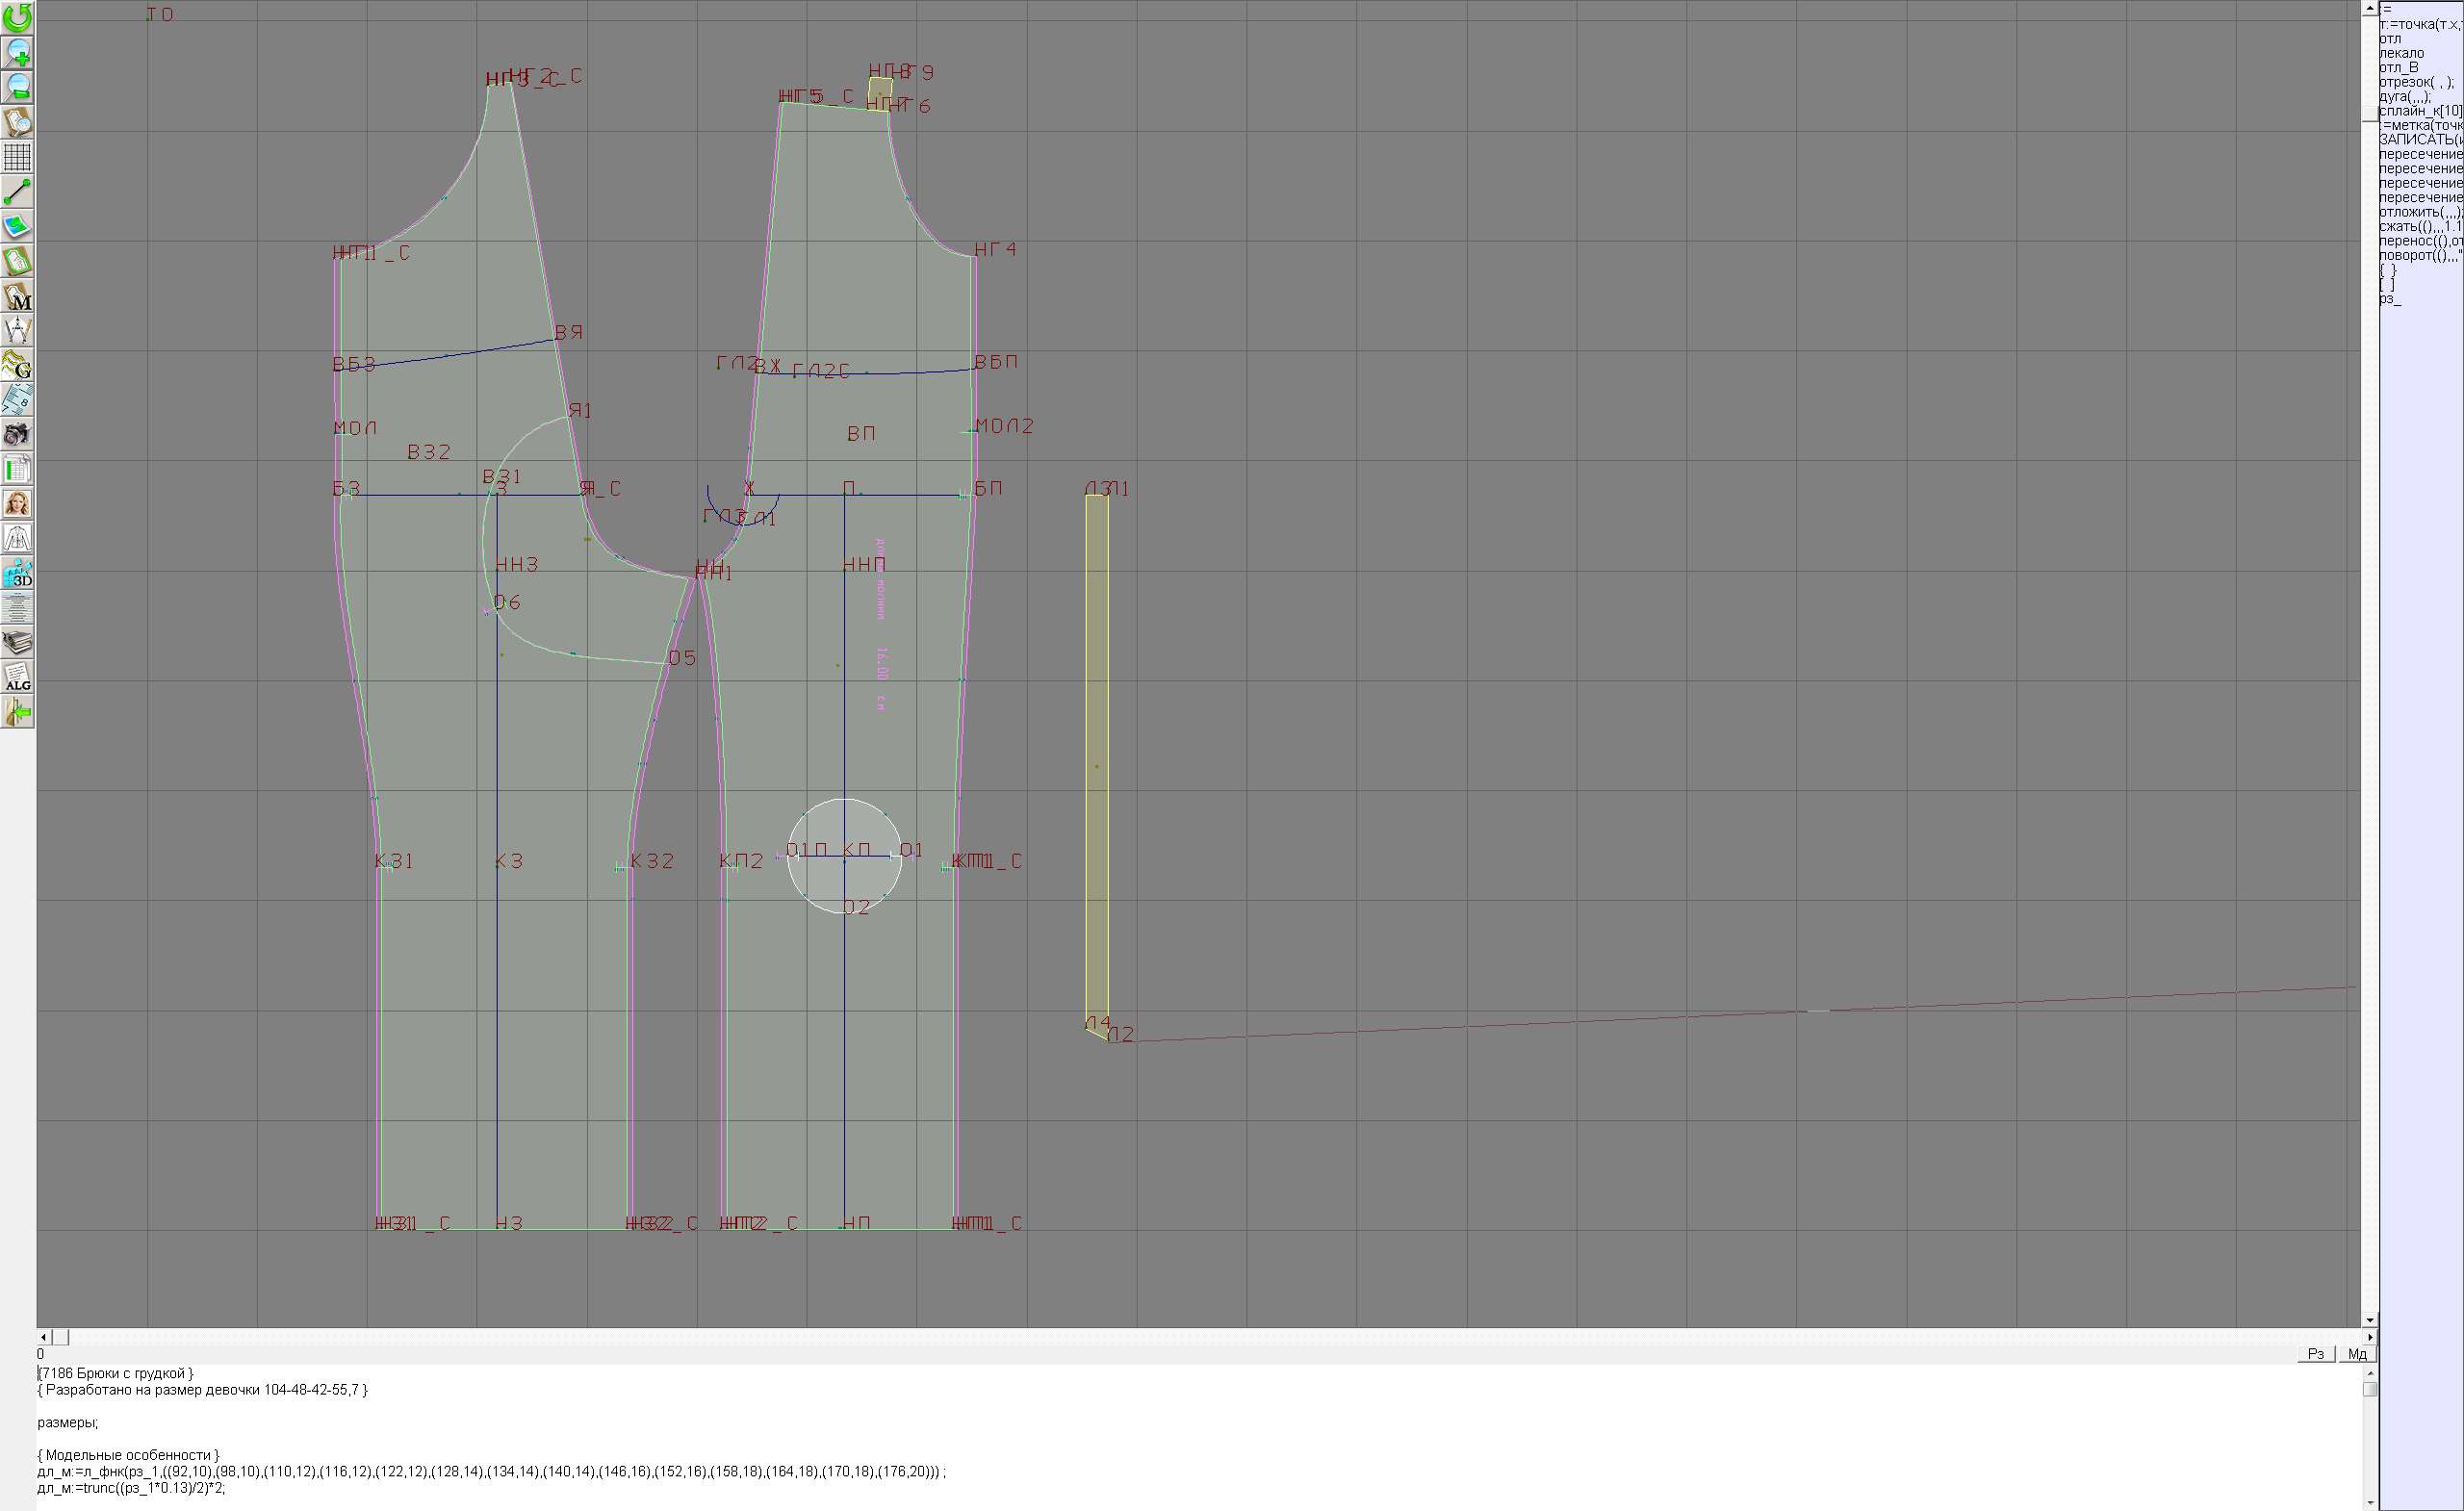This screenshot has height=1511, width=2464.
Task: Toggle the grid display icon
Action: point(18,157)
